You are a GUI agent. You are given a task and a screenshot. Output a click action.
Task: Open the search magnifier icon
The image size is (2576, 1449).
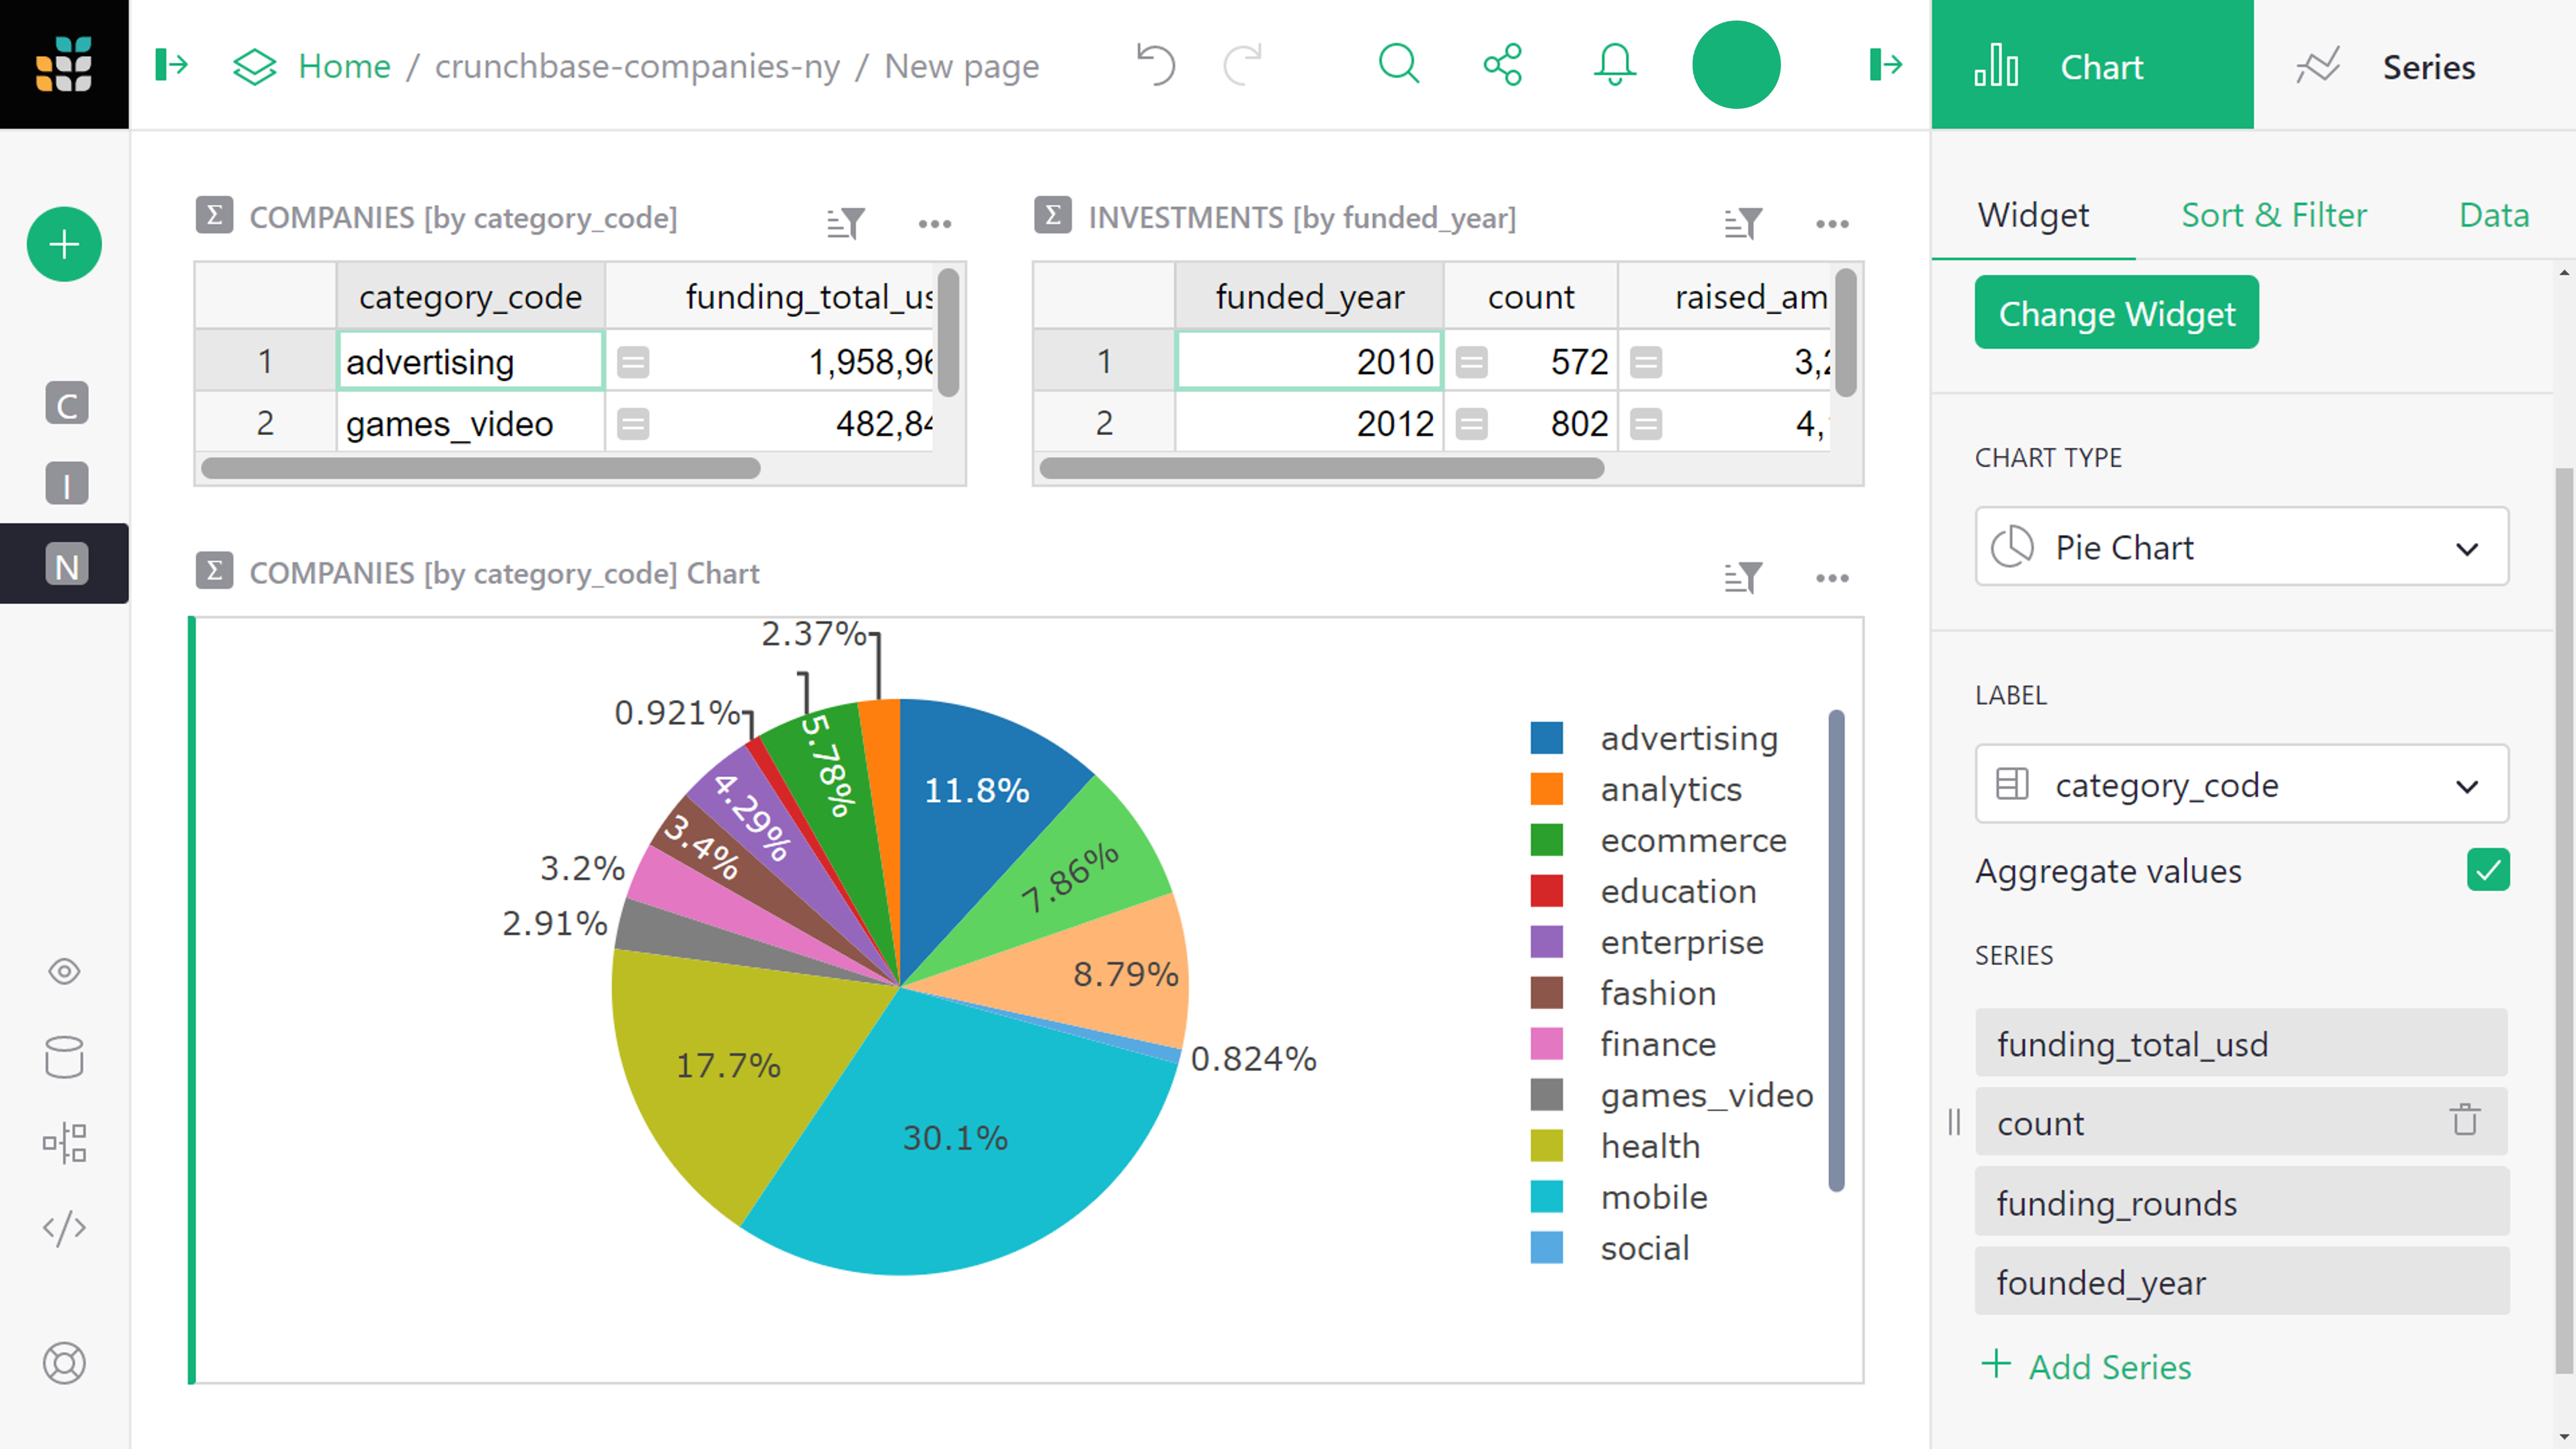[x=1398, y=65]
